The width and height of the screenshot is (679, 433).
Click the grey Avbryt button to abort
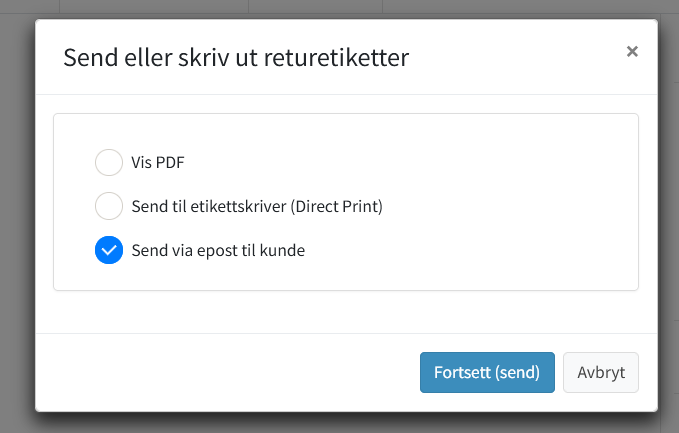point(601,372)
